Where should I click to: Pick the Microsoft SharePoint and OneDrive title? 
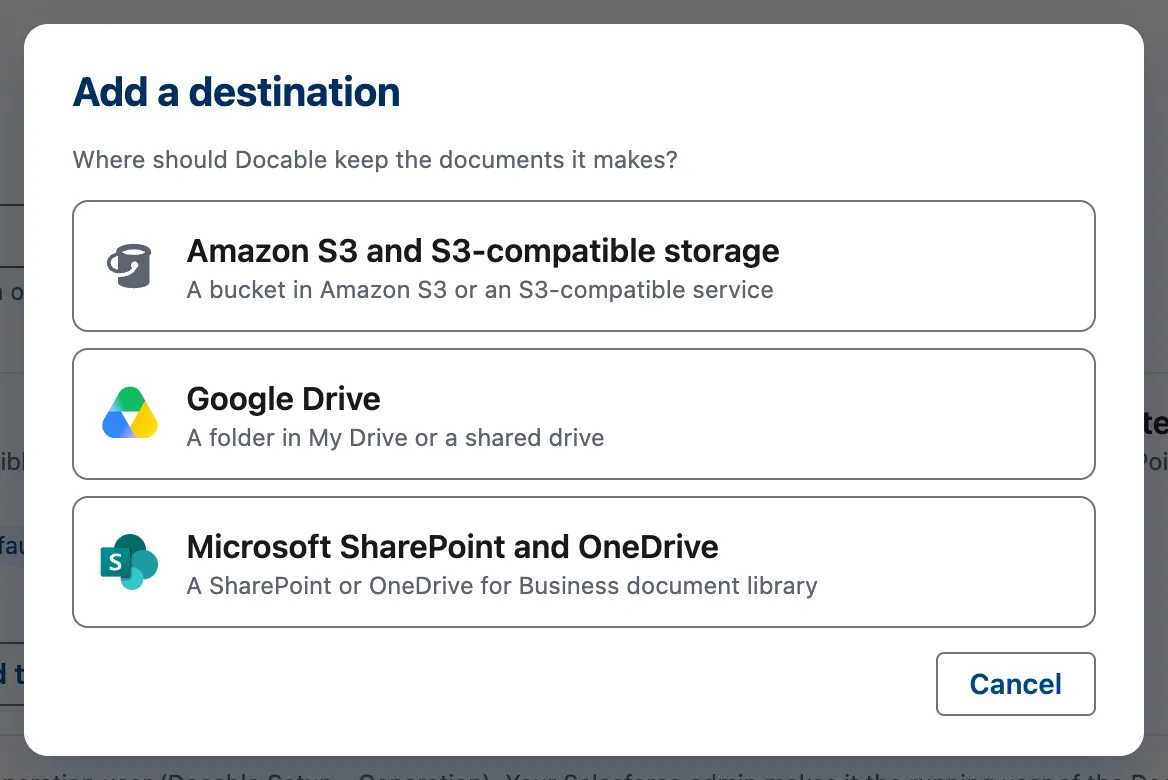[452, 547]
